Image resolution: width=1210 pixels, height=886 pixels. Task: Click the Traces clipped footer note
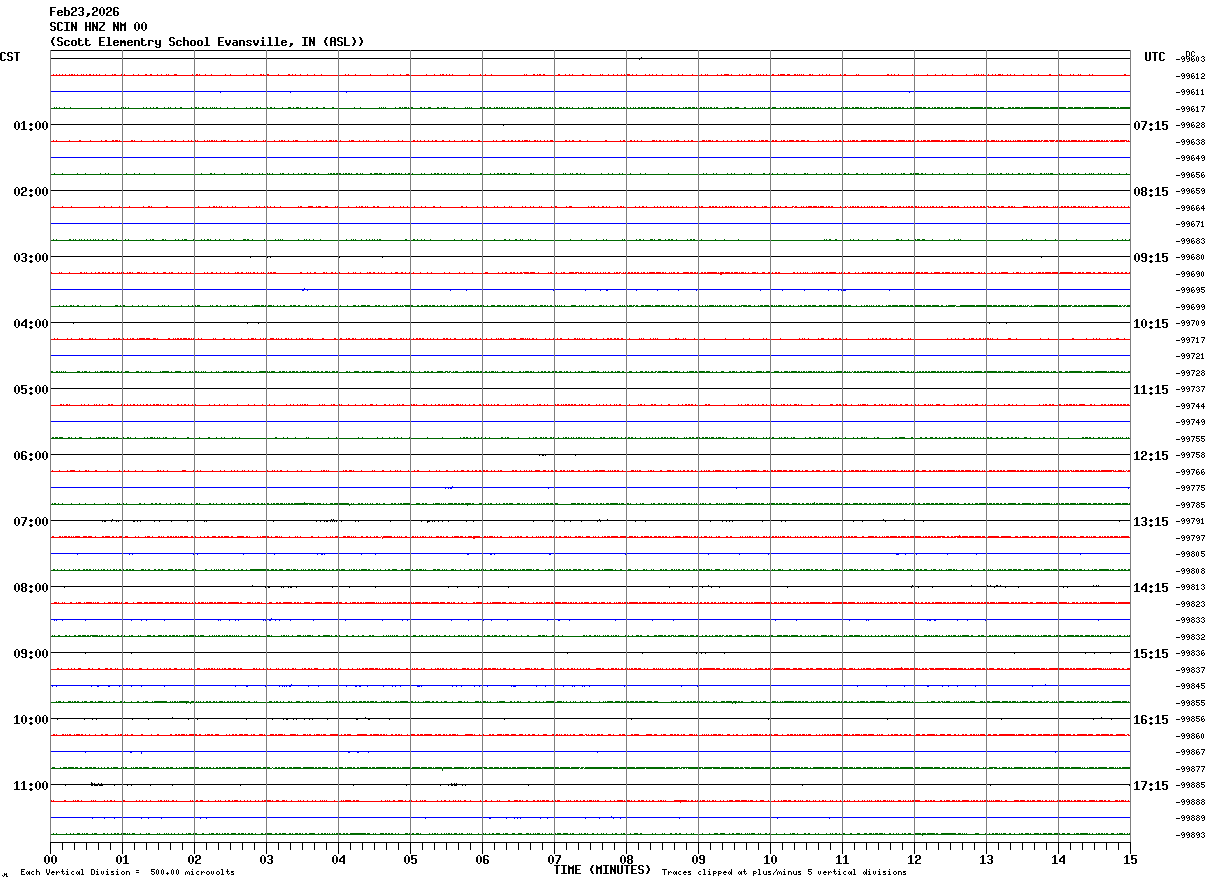(784, 872)
